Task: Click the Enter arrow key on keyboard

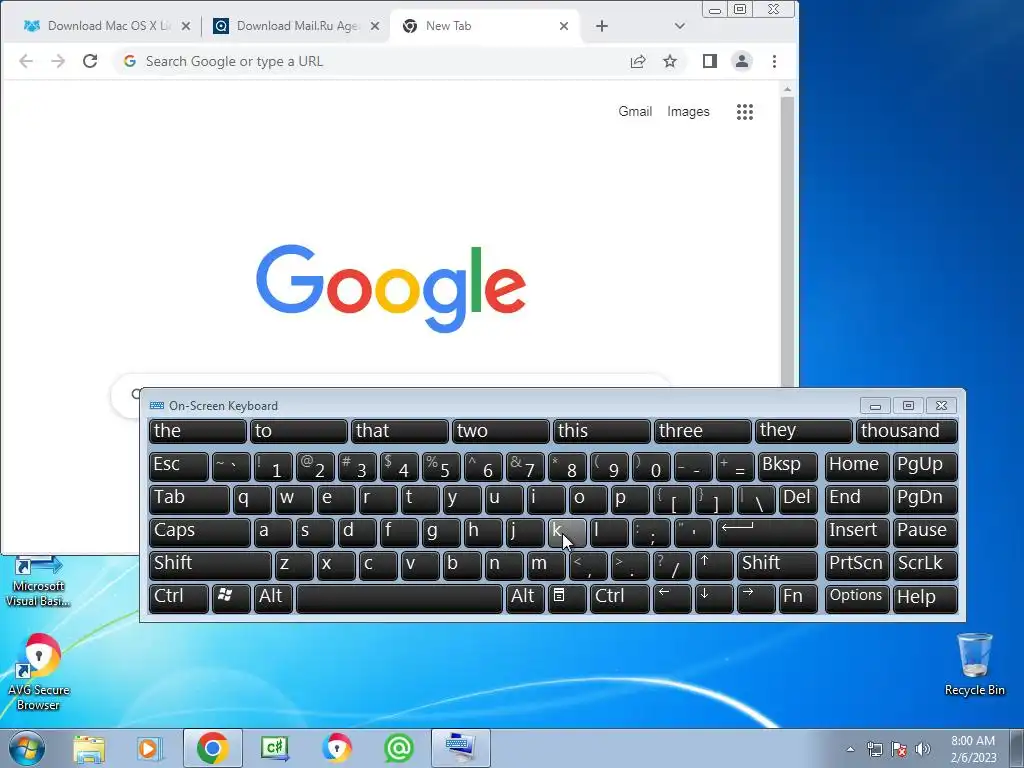Action: (767, 532)
